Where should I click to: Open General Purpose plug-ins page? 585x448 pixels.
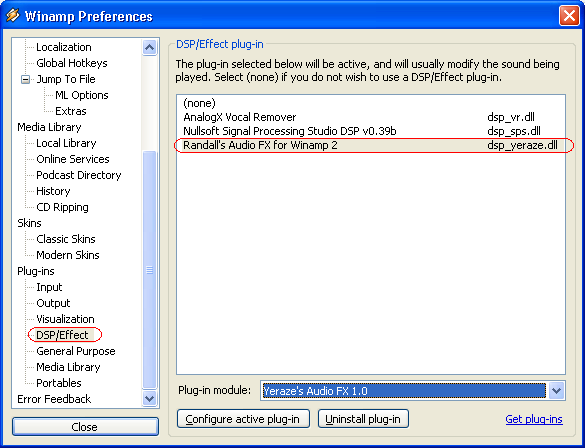point(76,351)
